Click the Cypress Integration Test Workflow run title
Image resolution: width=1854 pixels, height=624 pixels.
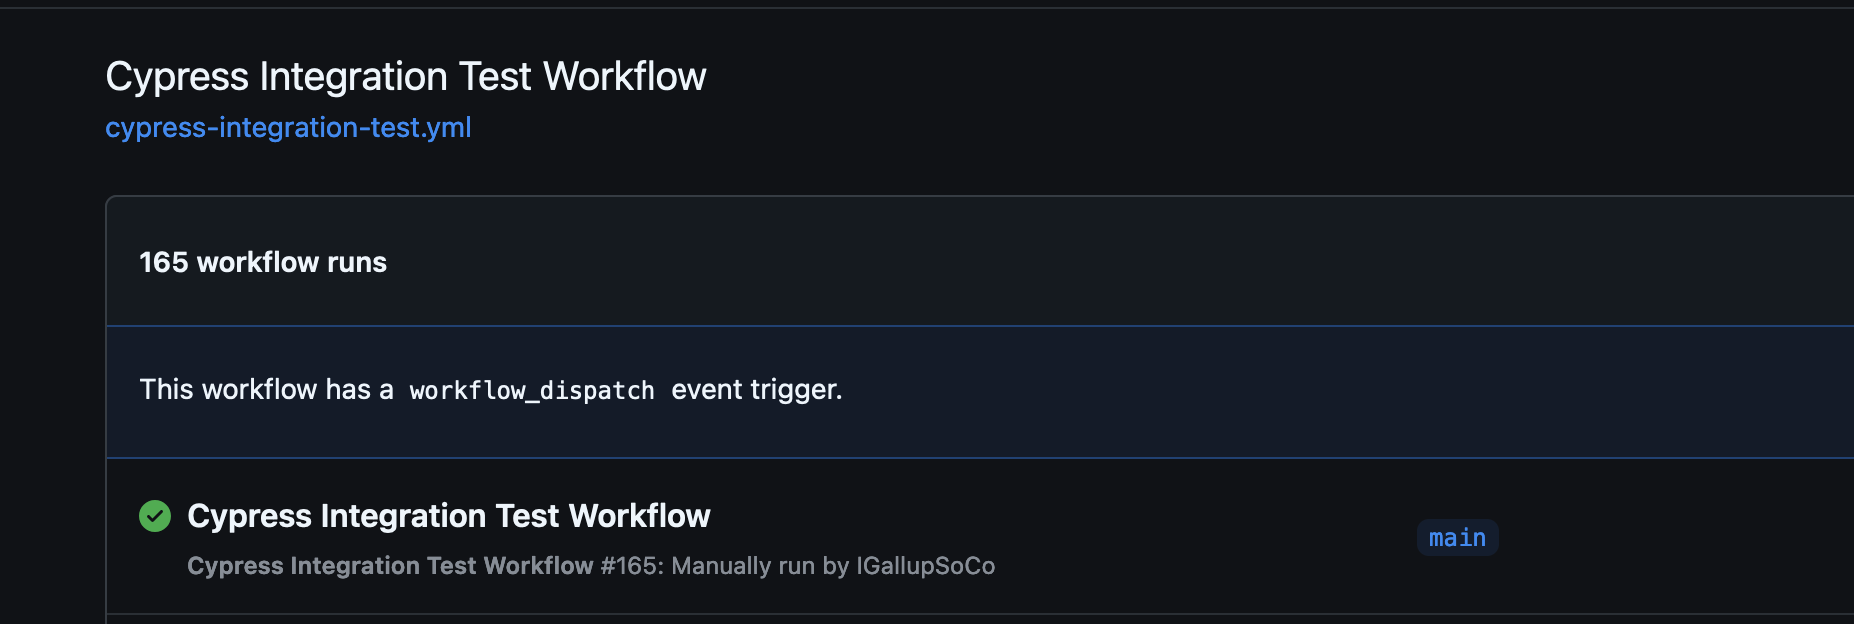(x=448, y=515)
